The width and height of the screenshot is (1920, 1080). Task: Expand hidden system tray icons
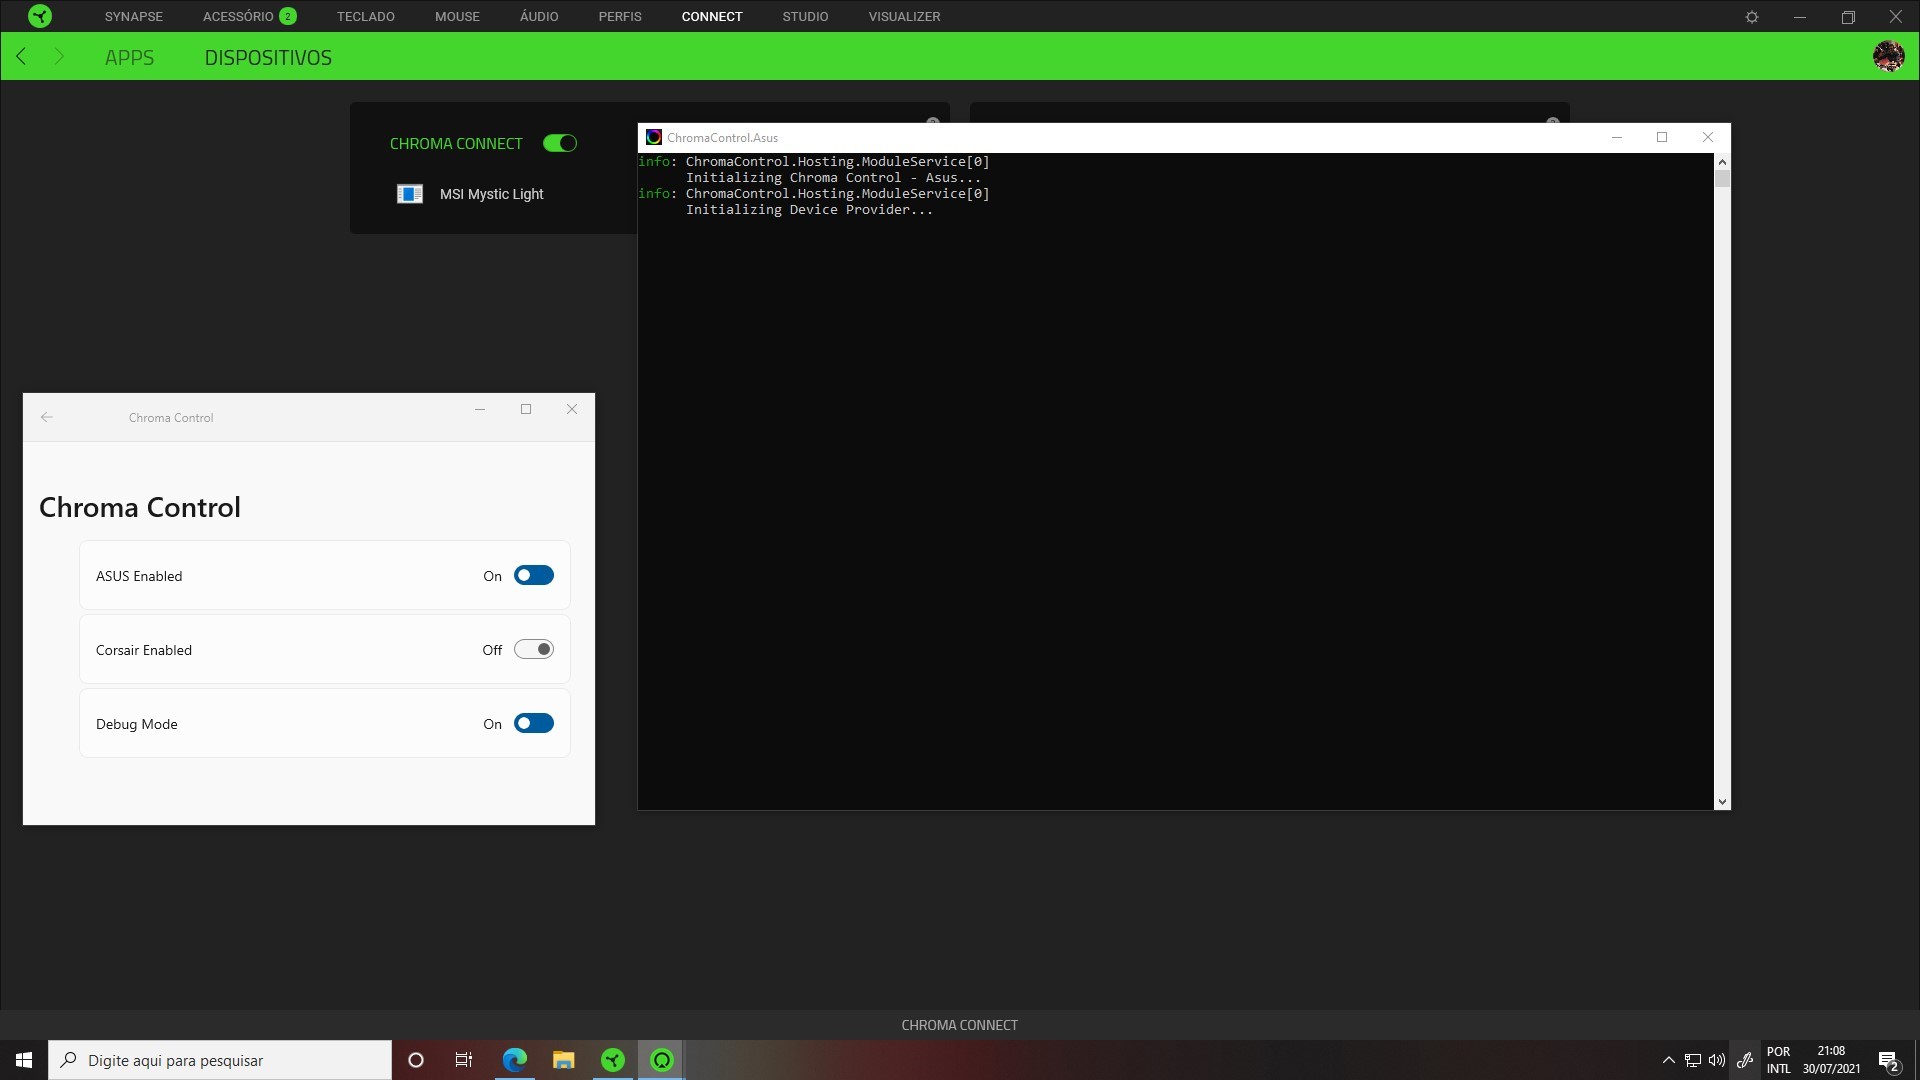coord(1668,1059)
